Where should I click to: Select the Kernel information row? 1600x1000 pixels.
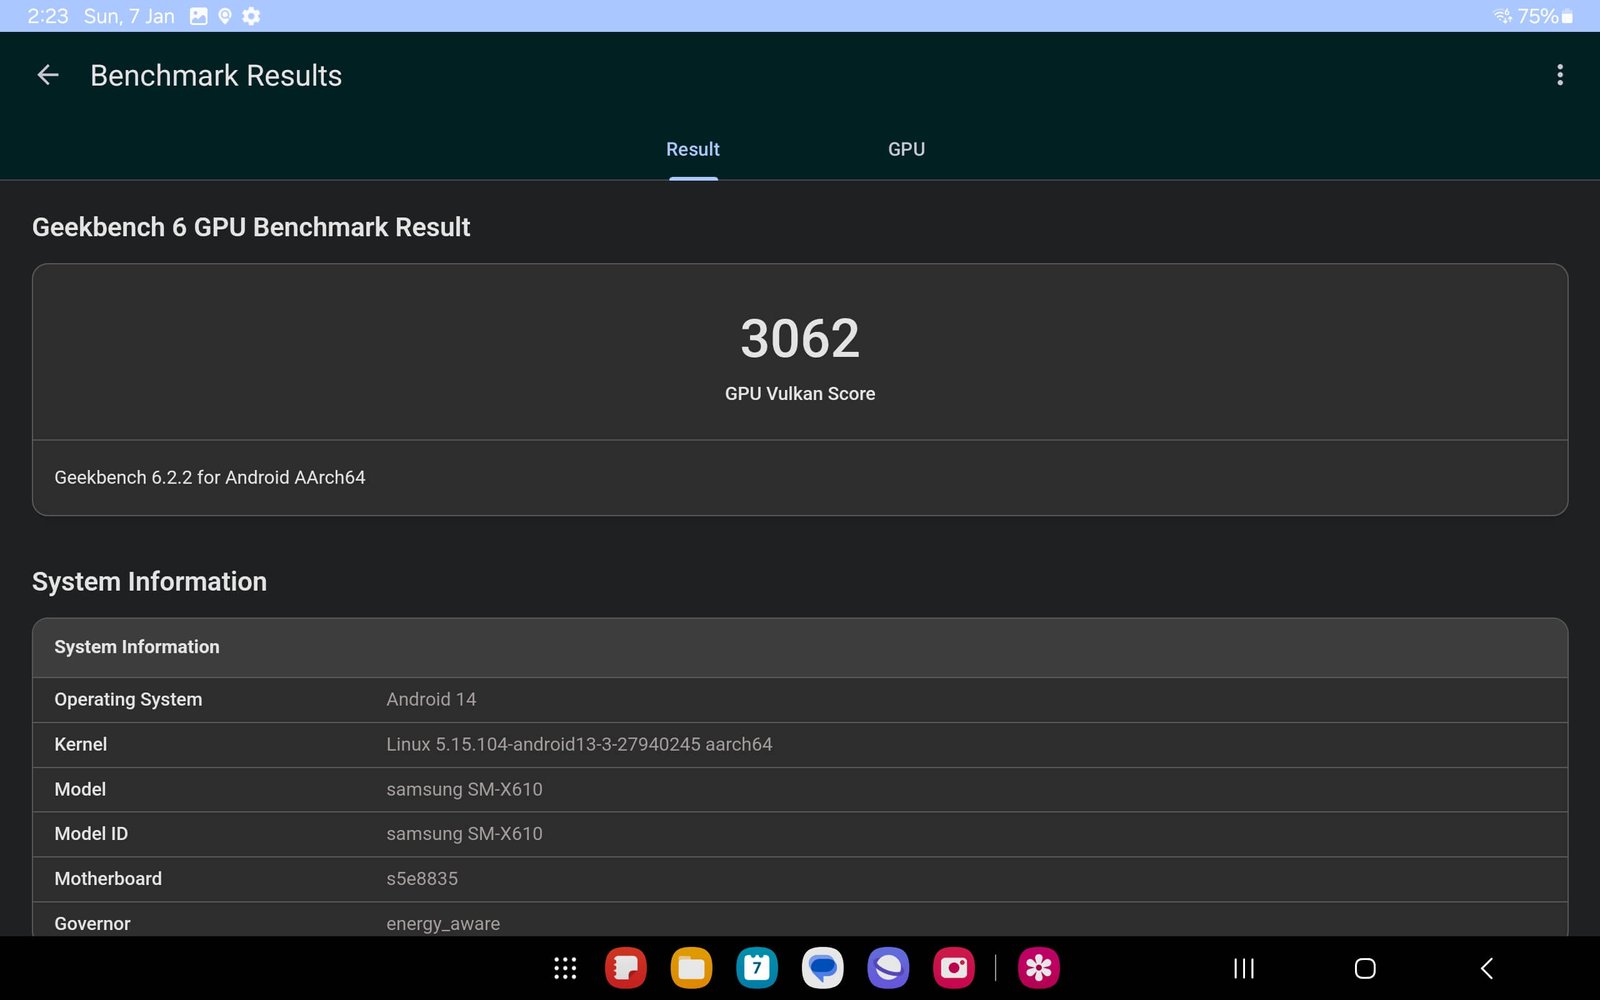[800, 744]
